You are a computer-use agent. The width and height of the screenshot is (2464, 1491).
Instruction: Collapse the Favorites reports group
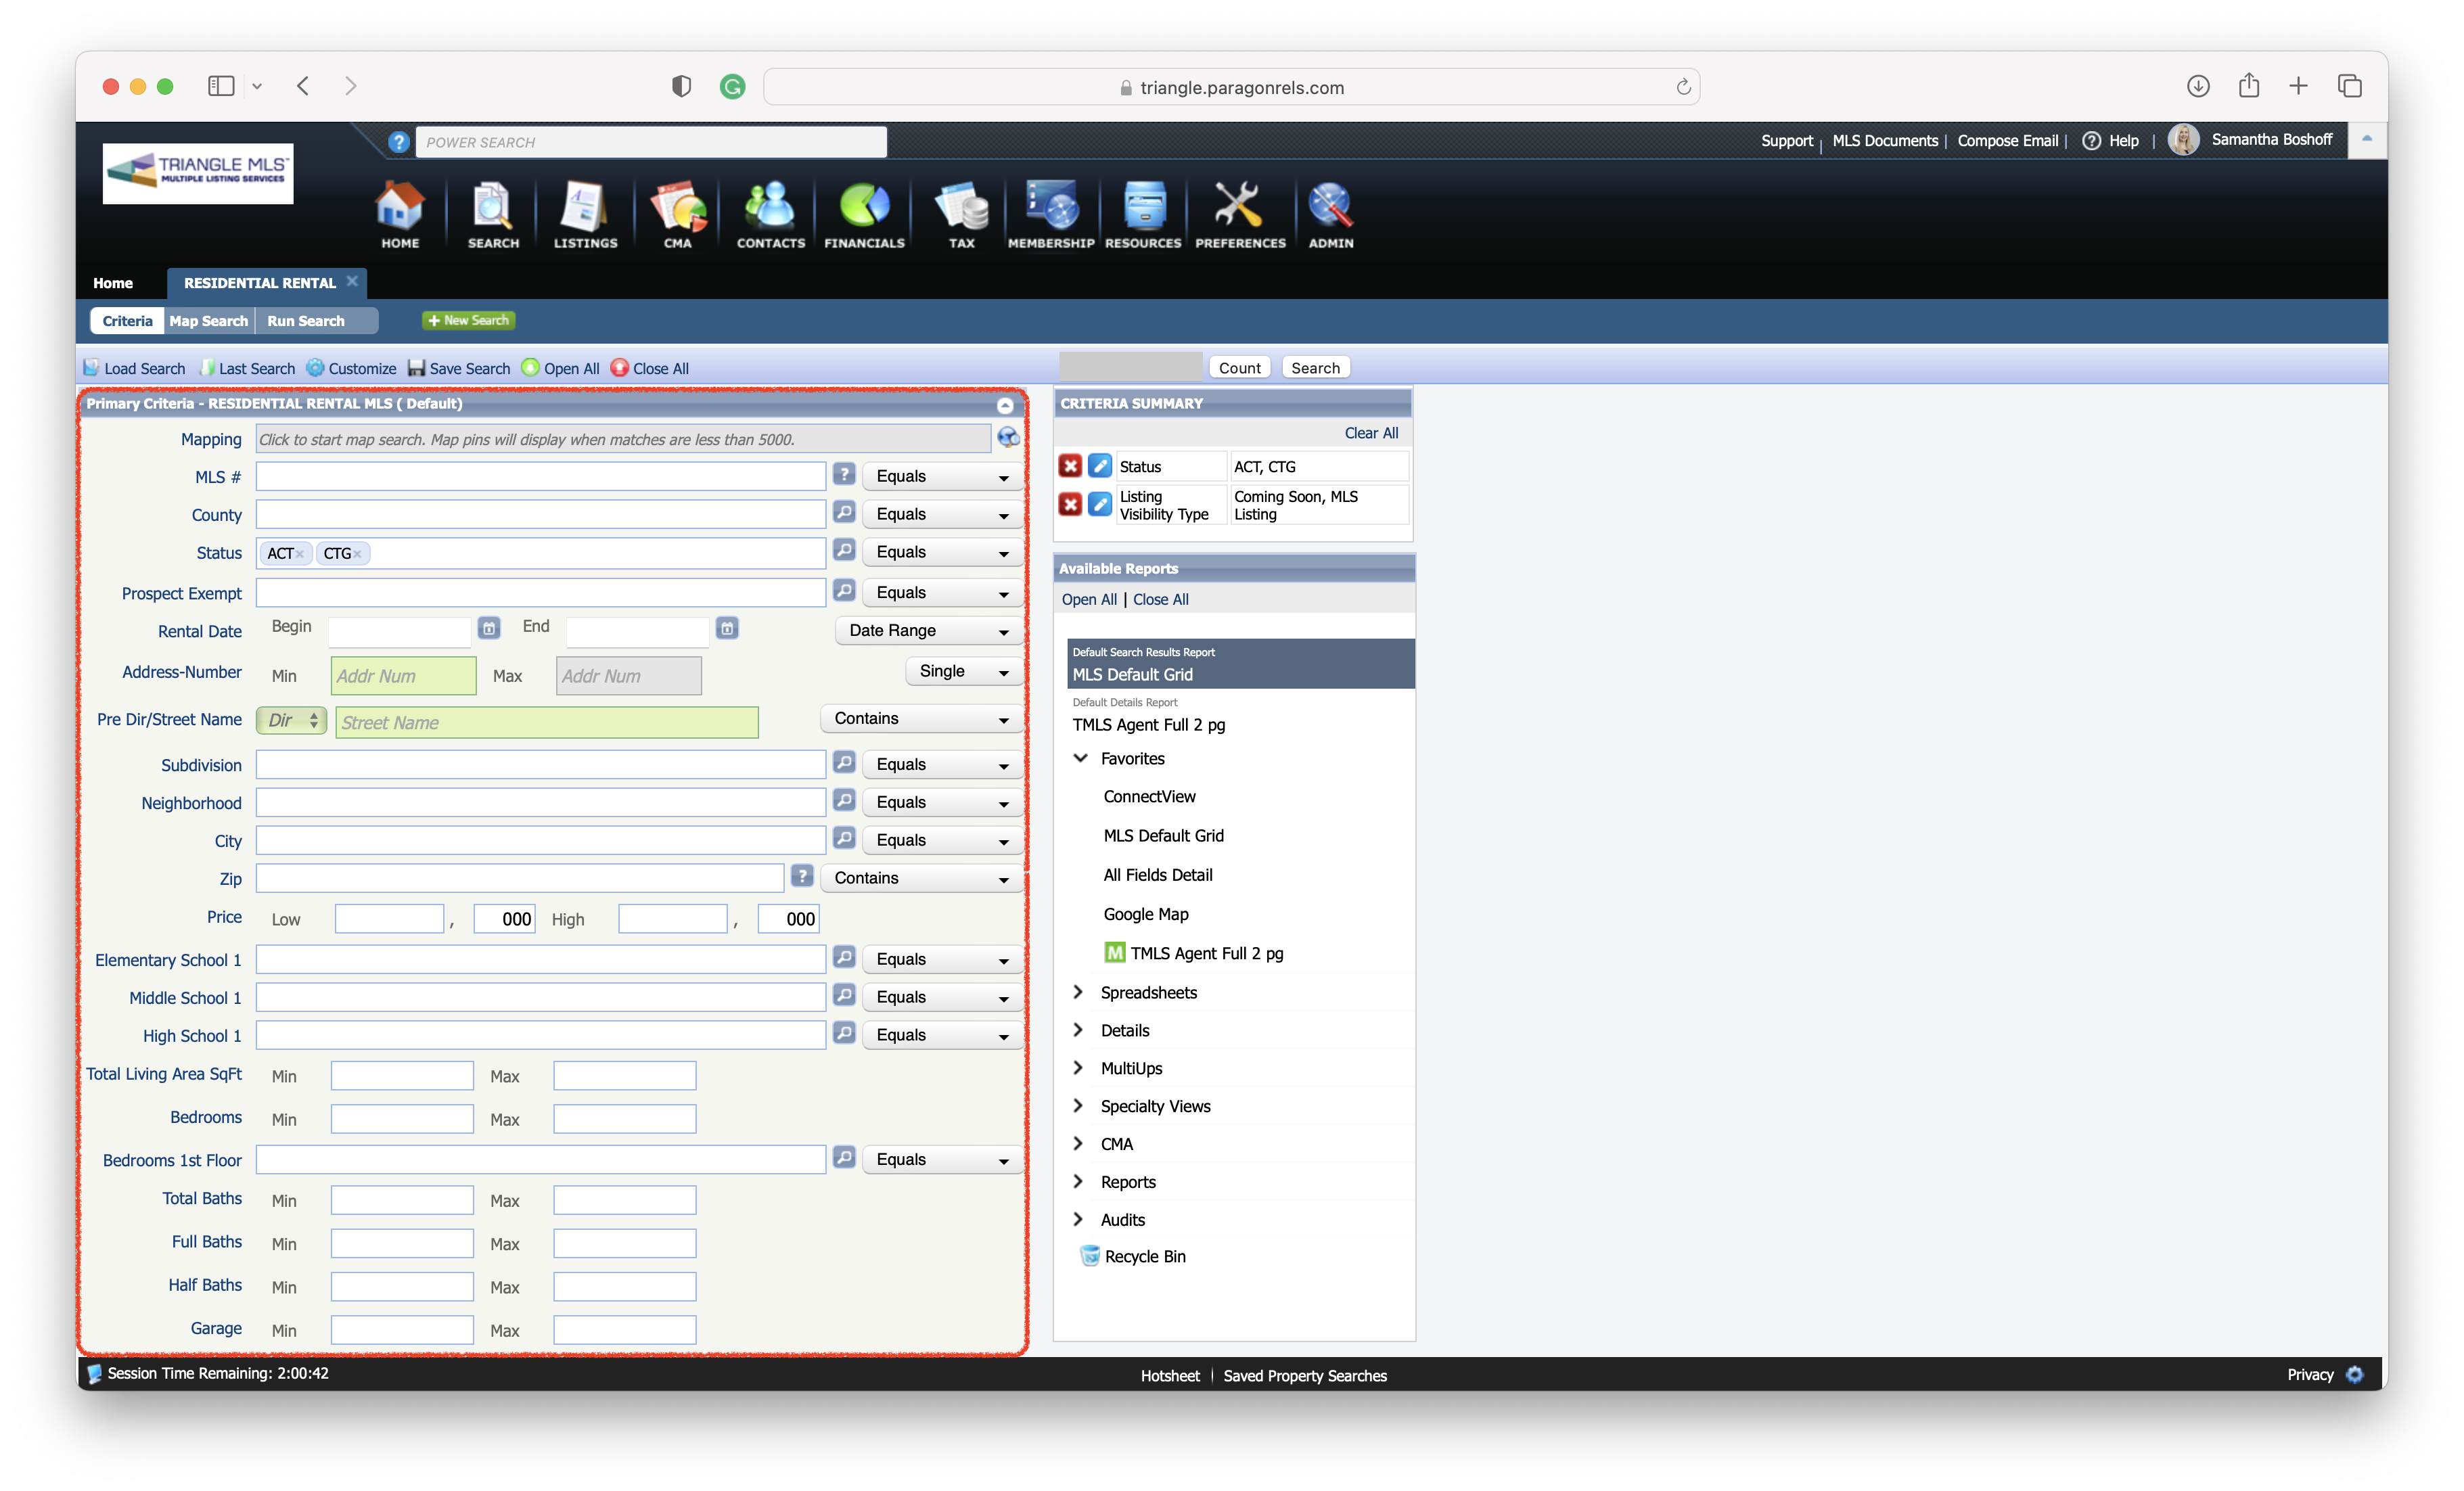point(1080,758)
